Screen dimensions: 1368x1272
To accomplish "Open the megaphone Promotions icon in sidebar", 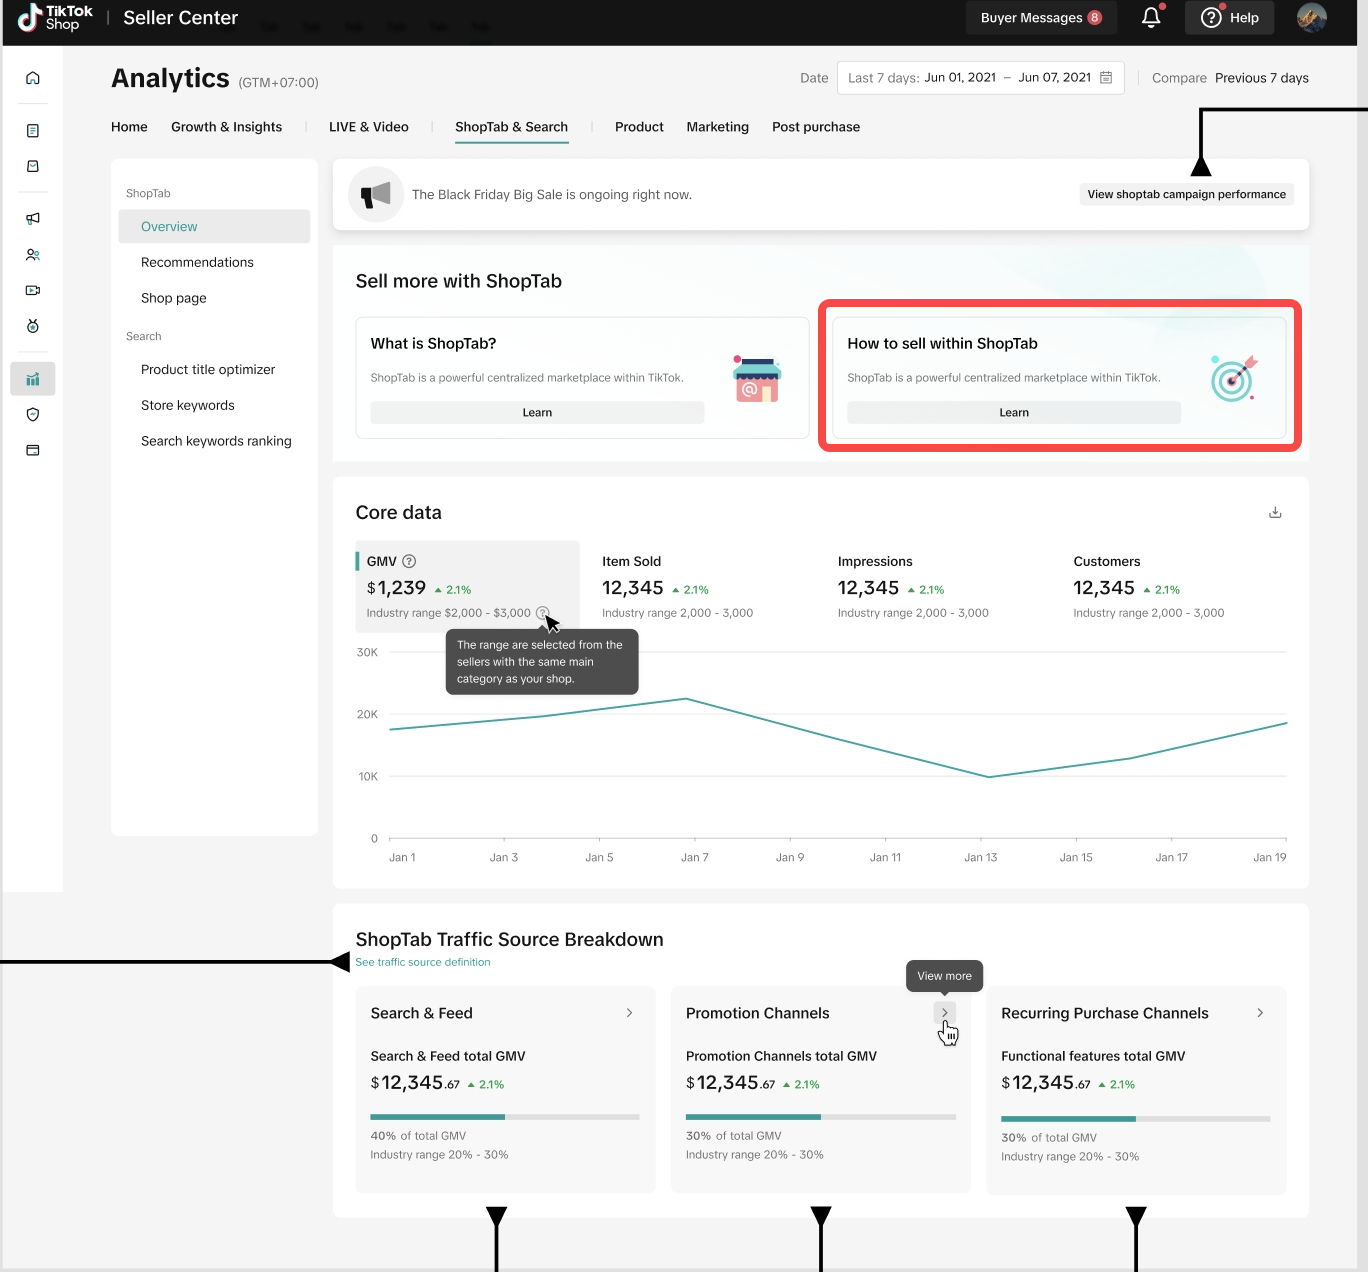I will 33,218.
